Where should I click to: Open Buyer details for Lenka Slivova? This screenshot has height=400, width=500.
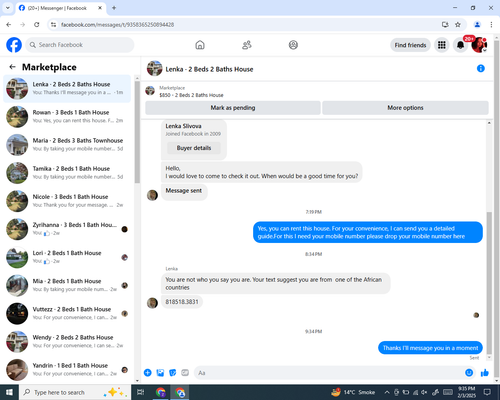194,148
